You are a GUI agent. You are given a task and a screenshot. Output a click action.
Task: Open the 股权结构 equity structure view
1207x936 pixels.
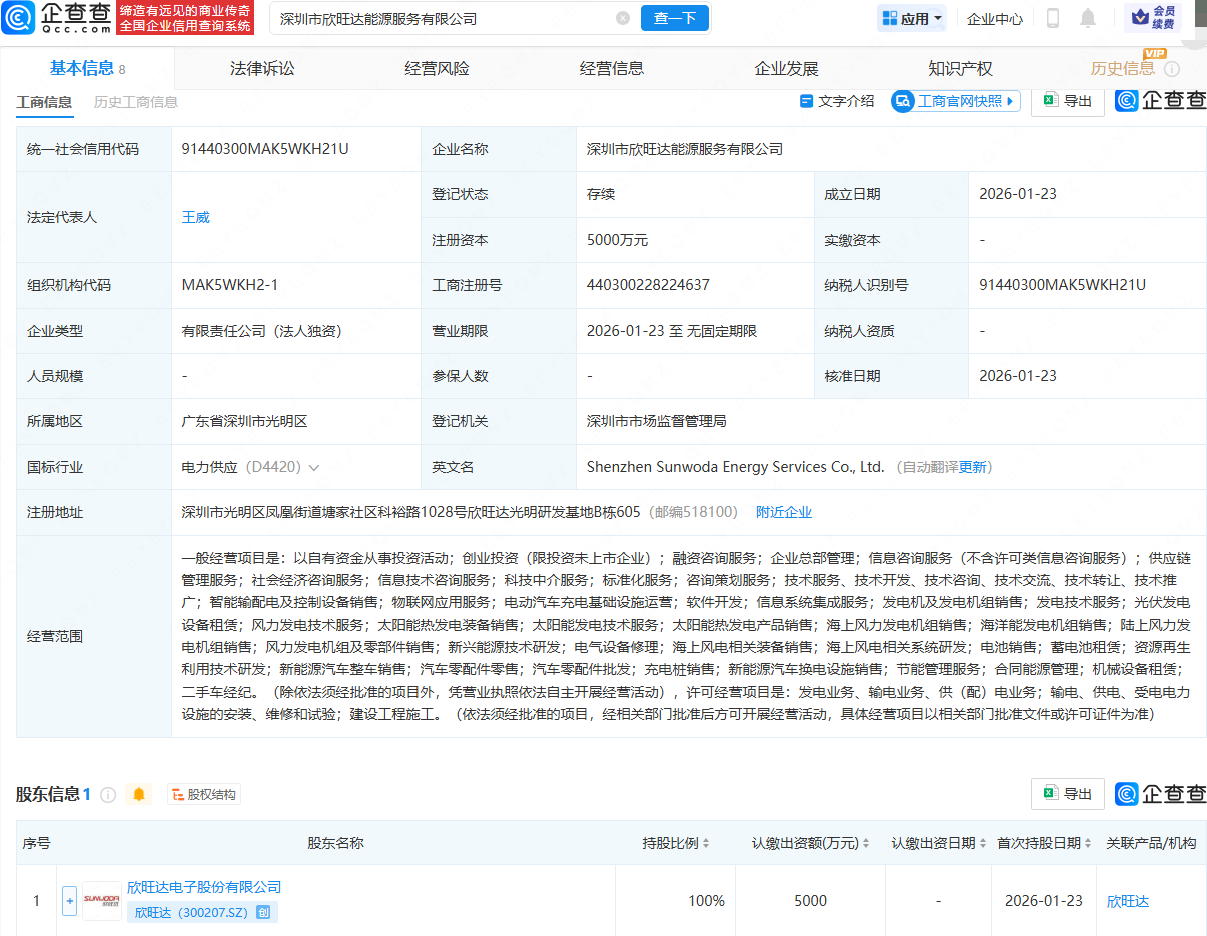[203, 793]
